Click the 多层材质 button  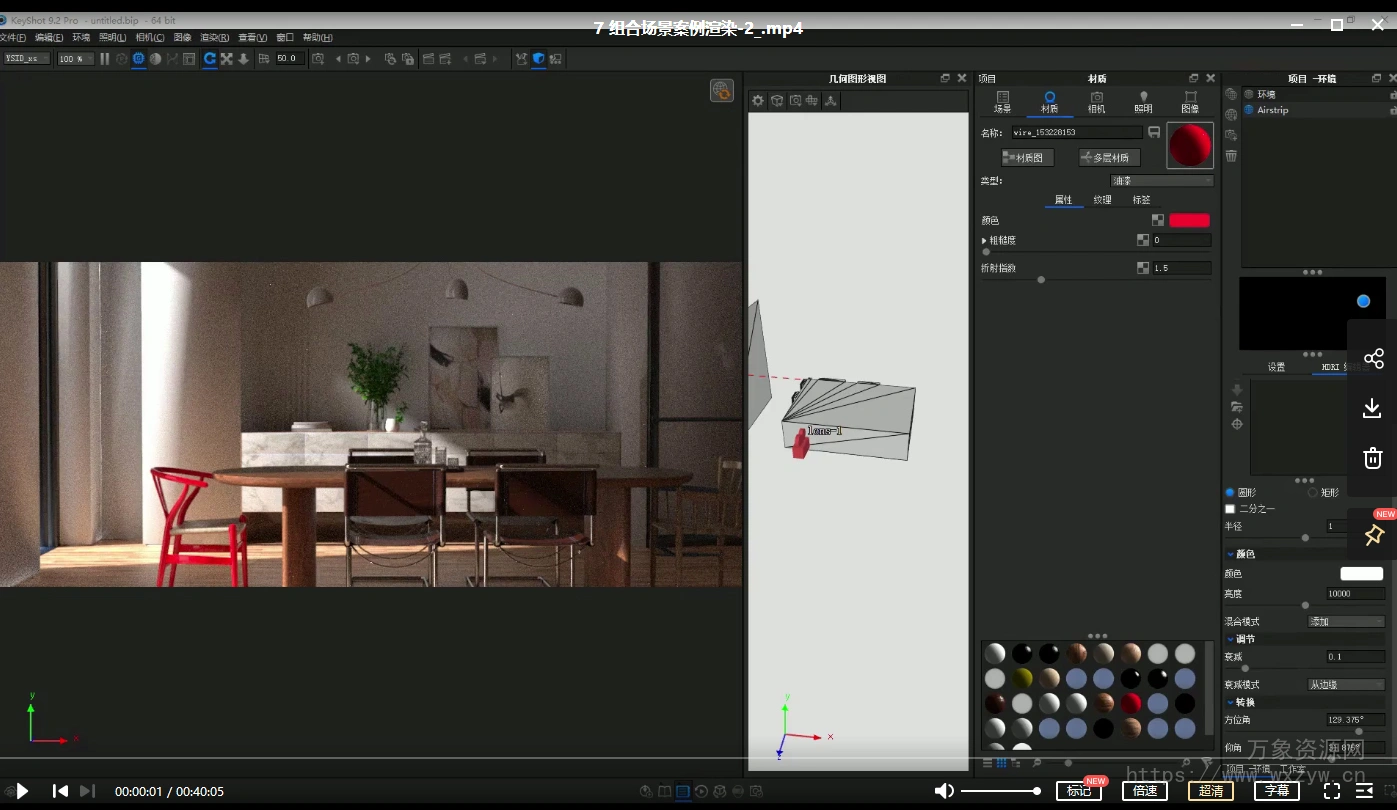[1110, 158]
